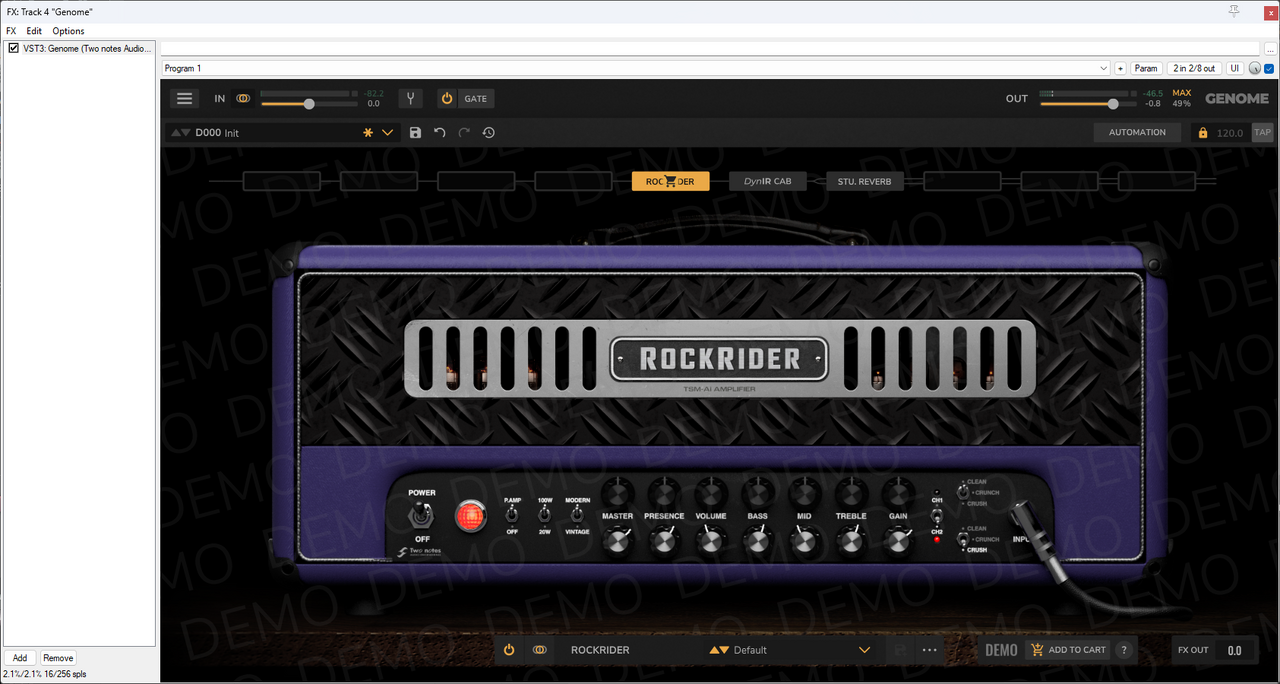Flip the CH1 Clean/Crunch/Crush switch

tap(962, 492)
